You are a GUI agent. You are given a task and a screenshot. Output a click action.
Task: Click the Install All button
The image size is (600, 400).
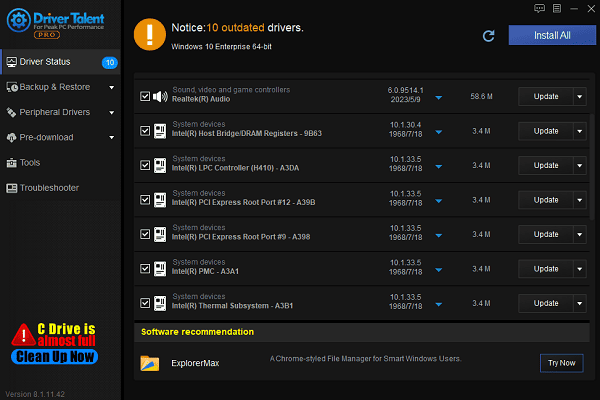point(552,35)
